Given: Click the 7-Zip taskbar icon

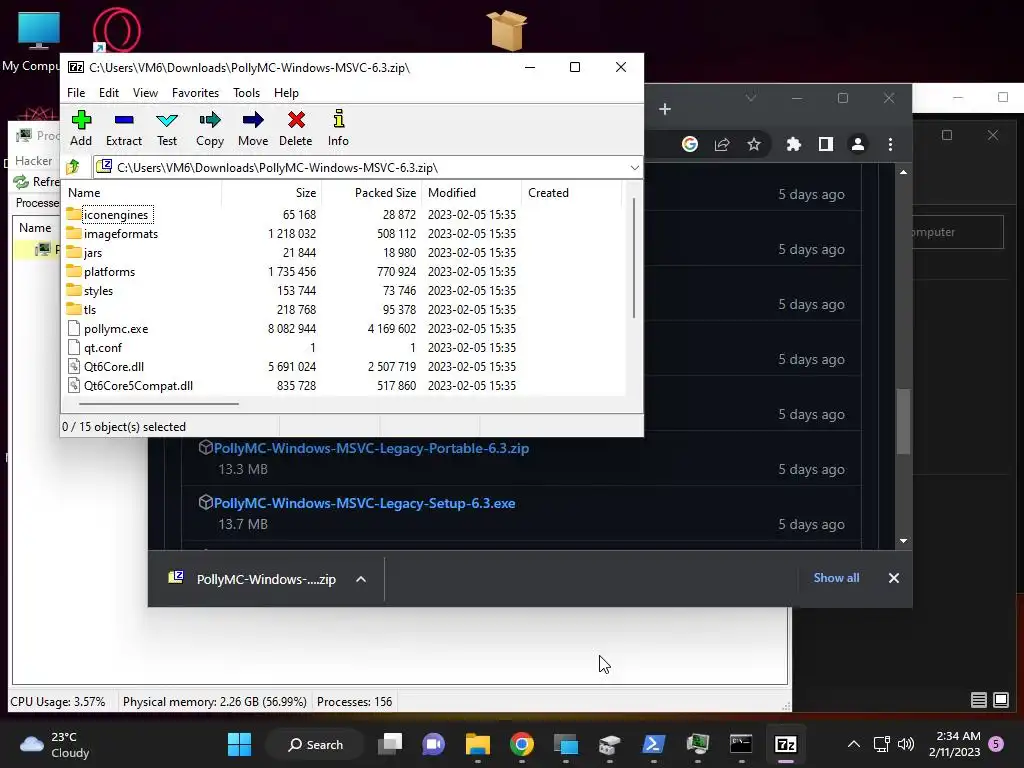Looking at the screenshot, I should [x=785, y=744].
